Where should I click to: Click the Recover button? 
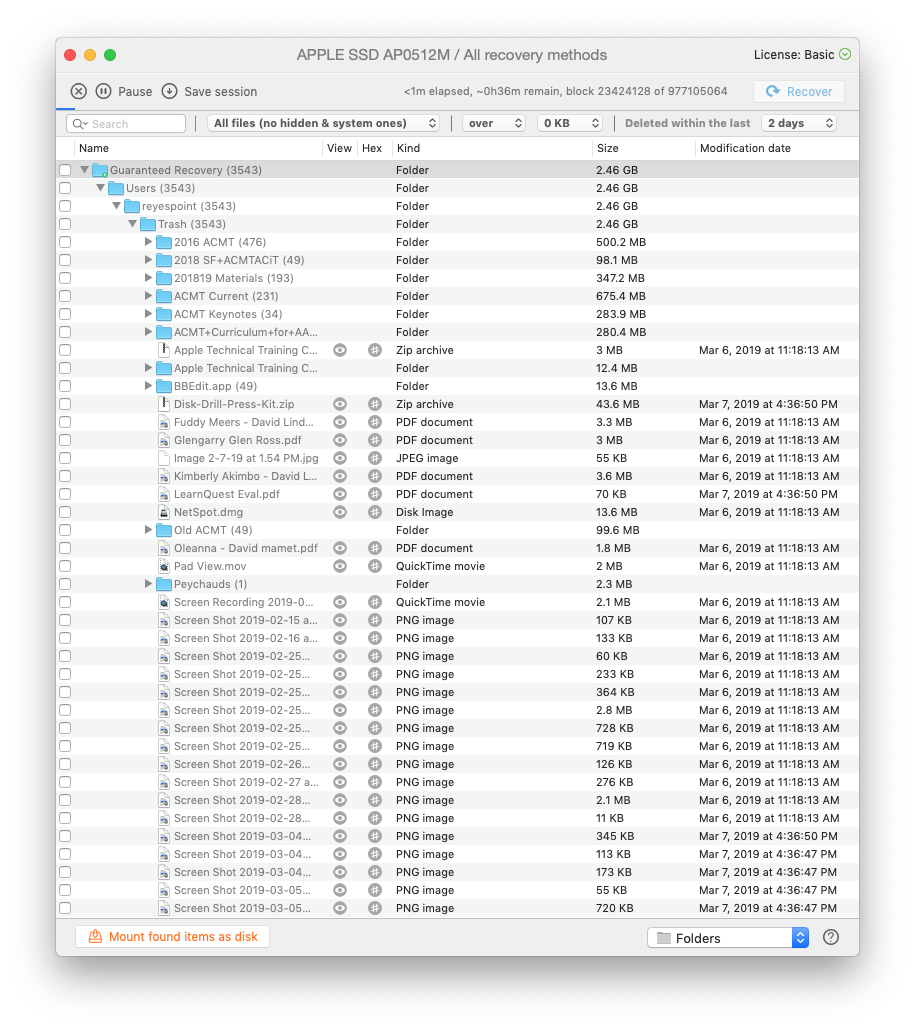[x=799, y=91]
